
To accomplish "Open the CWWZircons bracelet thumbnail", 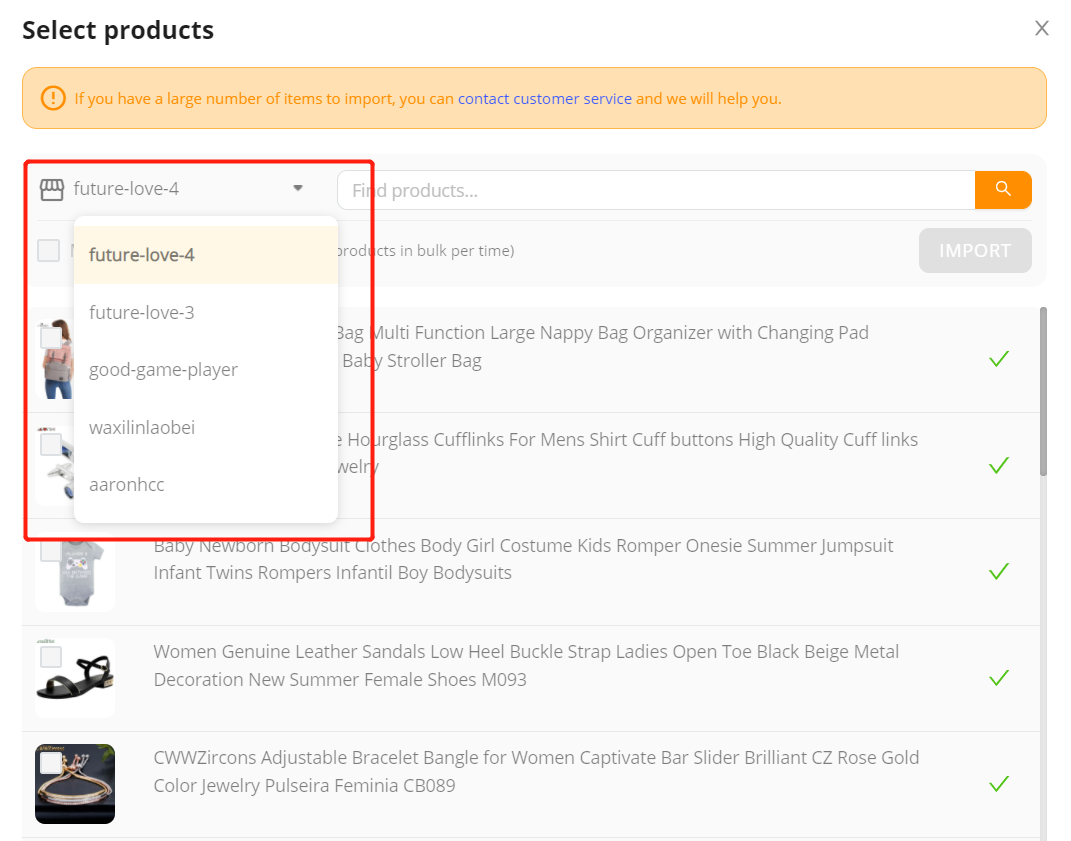I will coord(75,784).
